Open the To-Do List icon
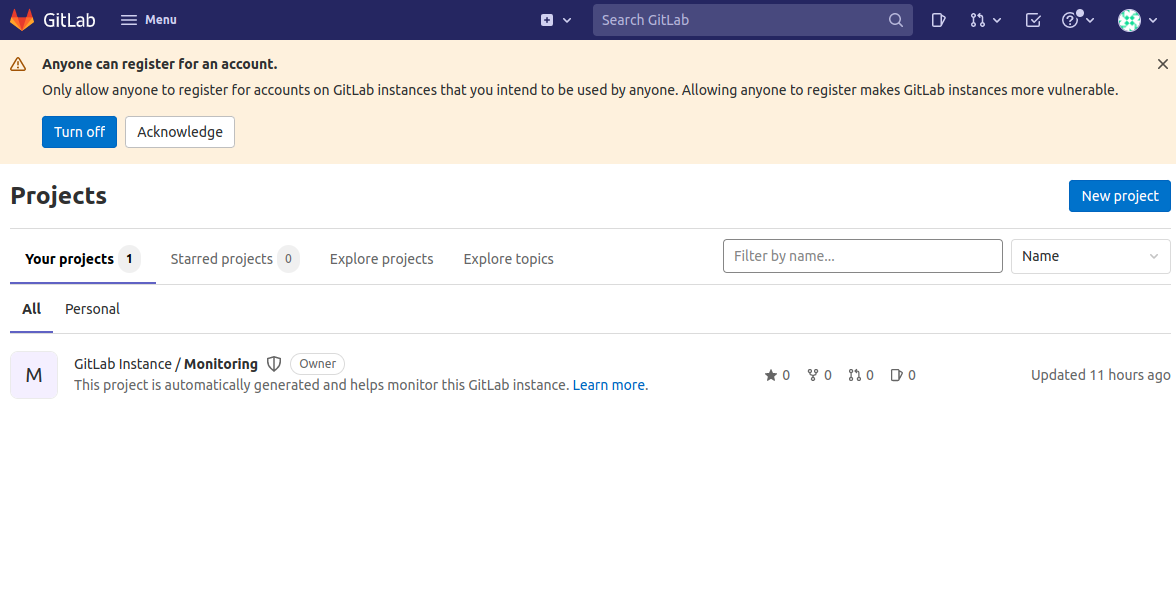 1033,20
